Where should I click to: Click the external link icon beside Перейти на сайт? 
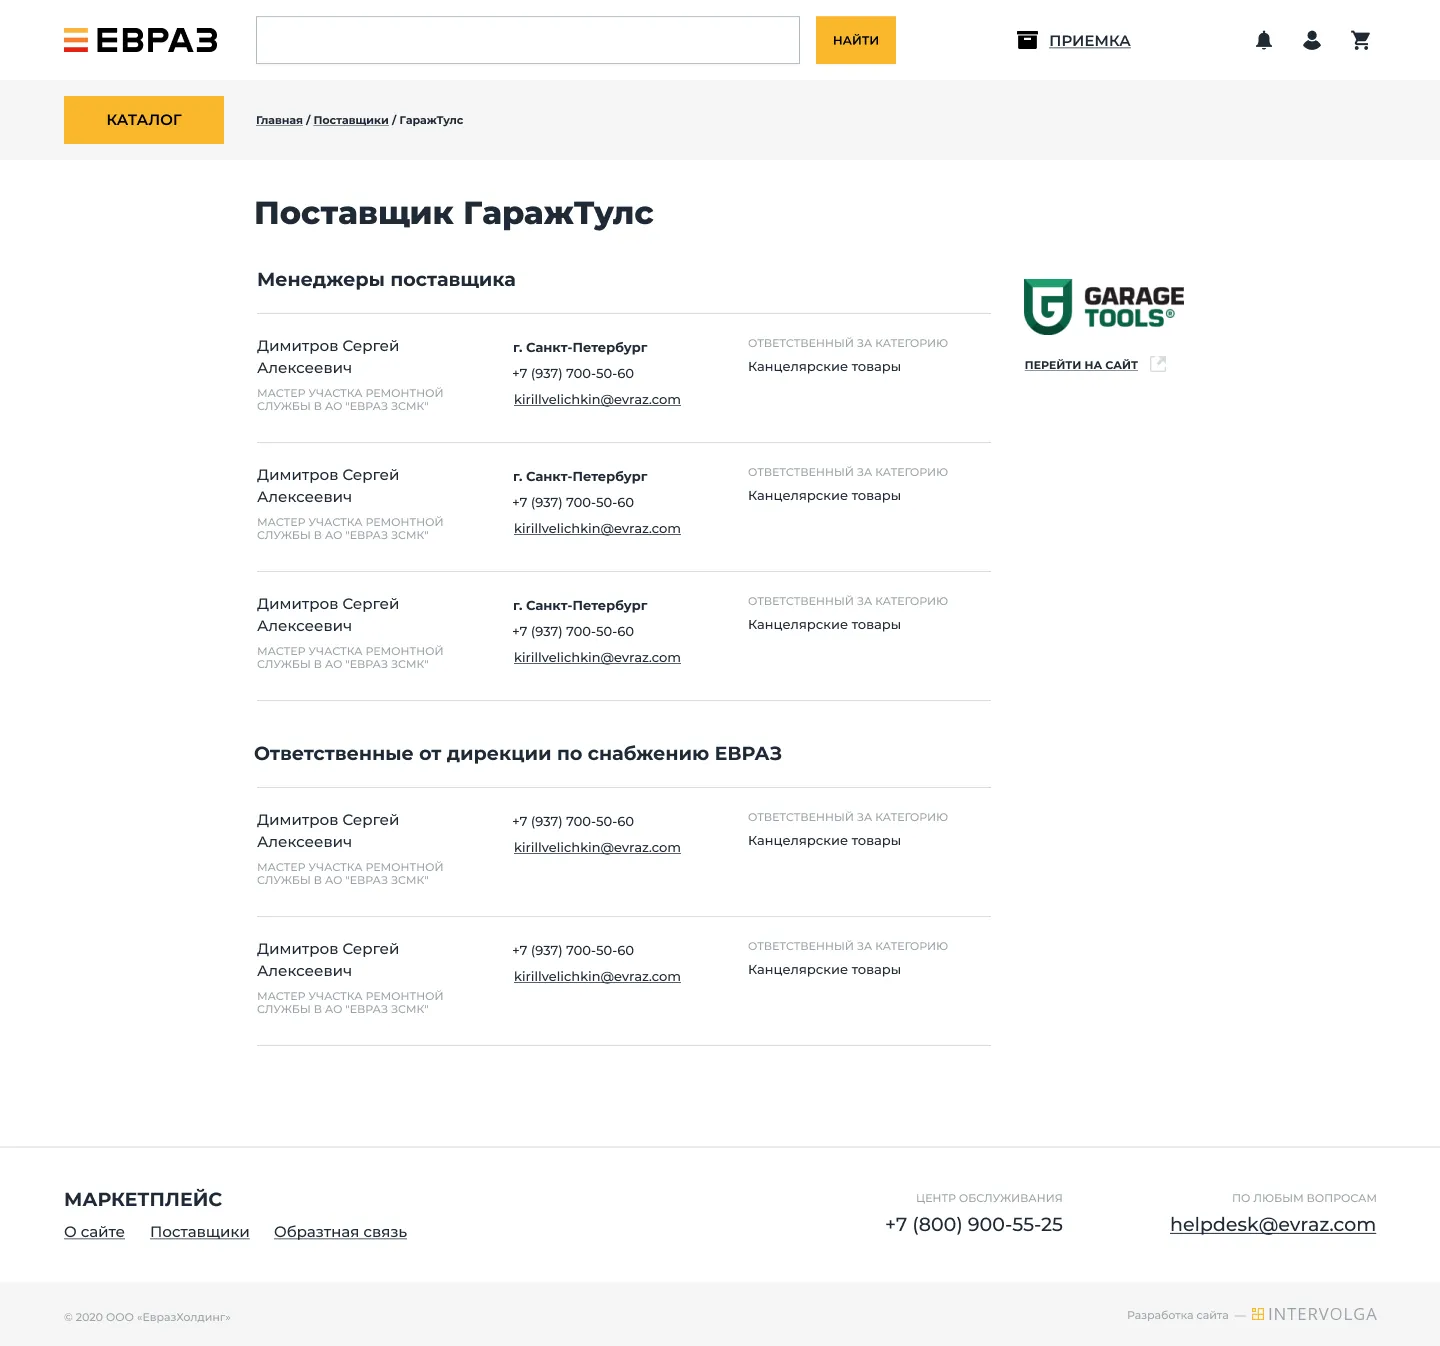tap(1158, 364)
